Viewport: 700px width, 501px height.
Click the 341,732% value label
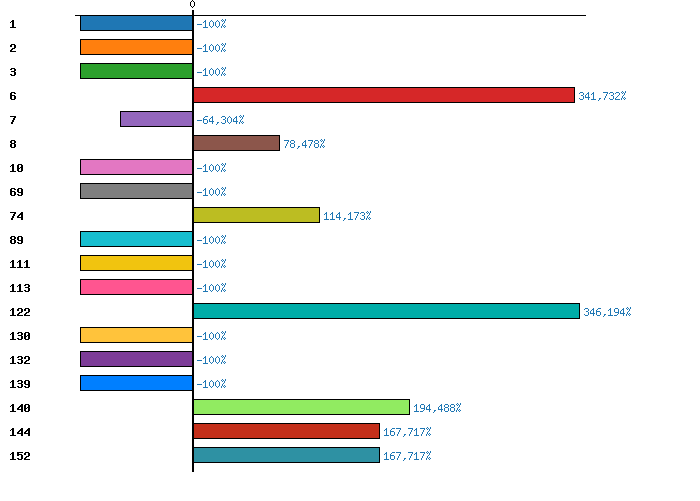pyautogui.click(x=602, y=96)
